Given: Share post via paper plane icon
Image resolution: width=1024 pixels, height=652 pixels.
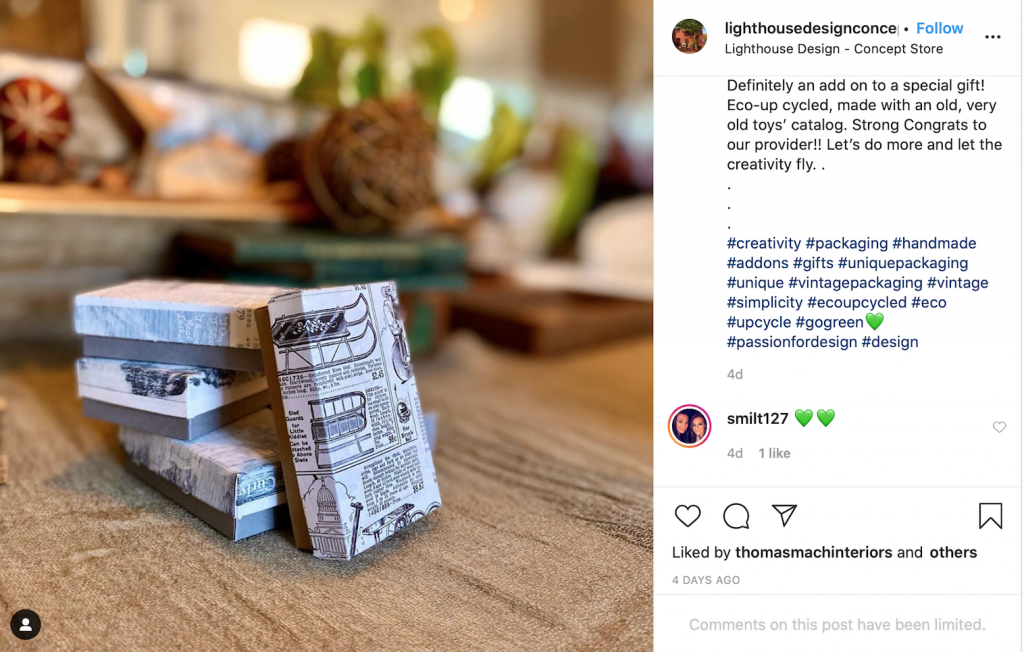Looking at the screenshot, I should tap(784, 515).
